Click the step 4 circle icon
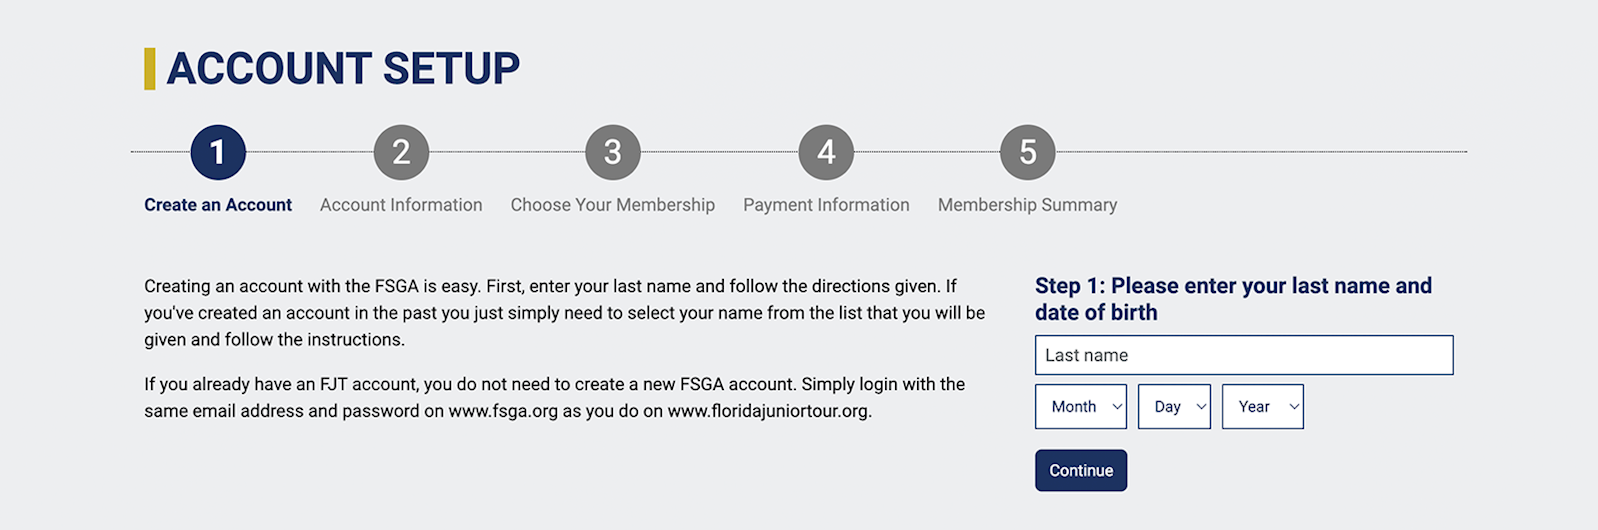1598x530 pixels. point(826,152)
